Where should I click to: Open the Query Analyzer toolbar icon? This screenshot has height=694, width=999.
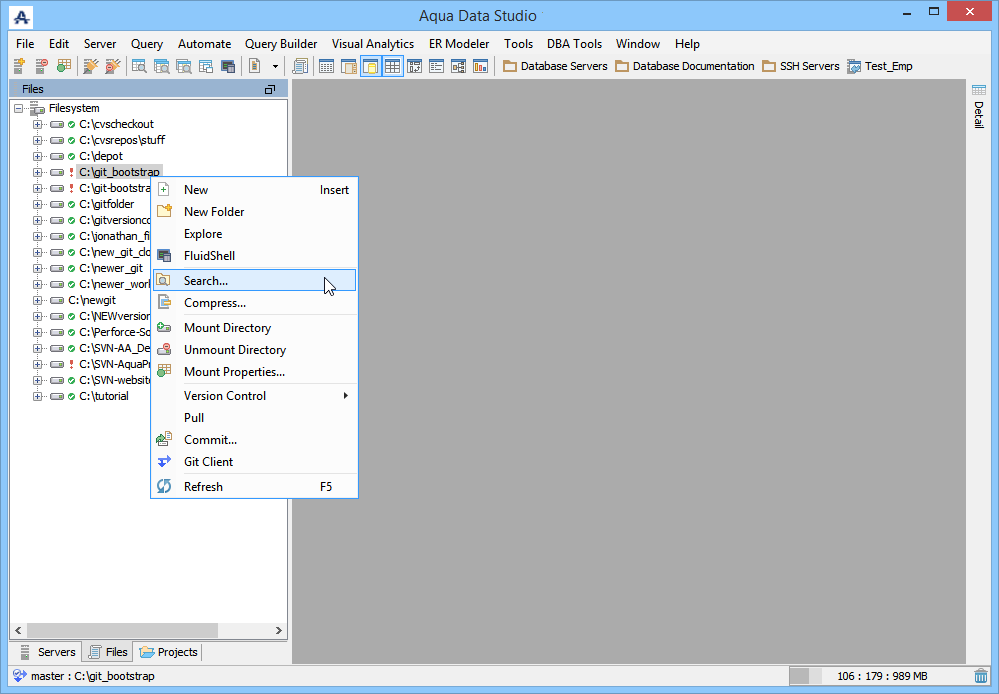(139, 66)
